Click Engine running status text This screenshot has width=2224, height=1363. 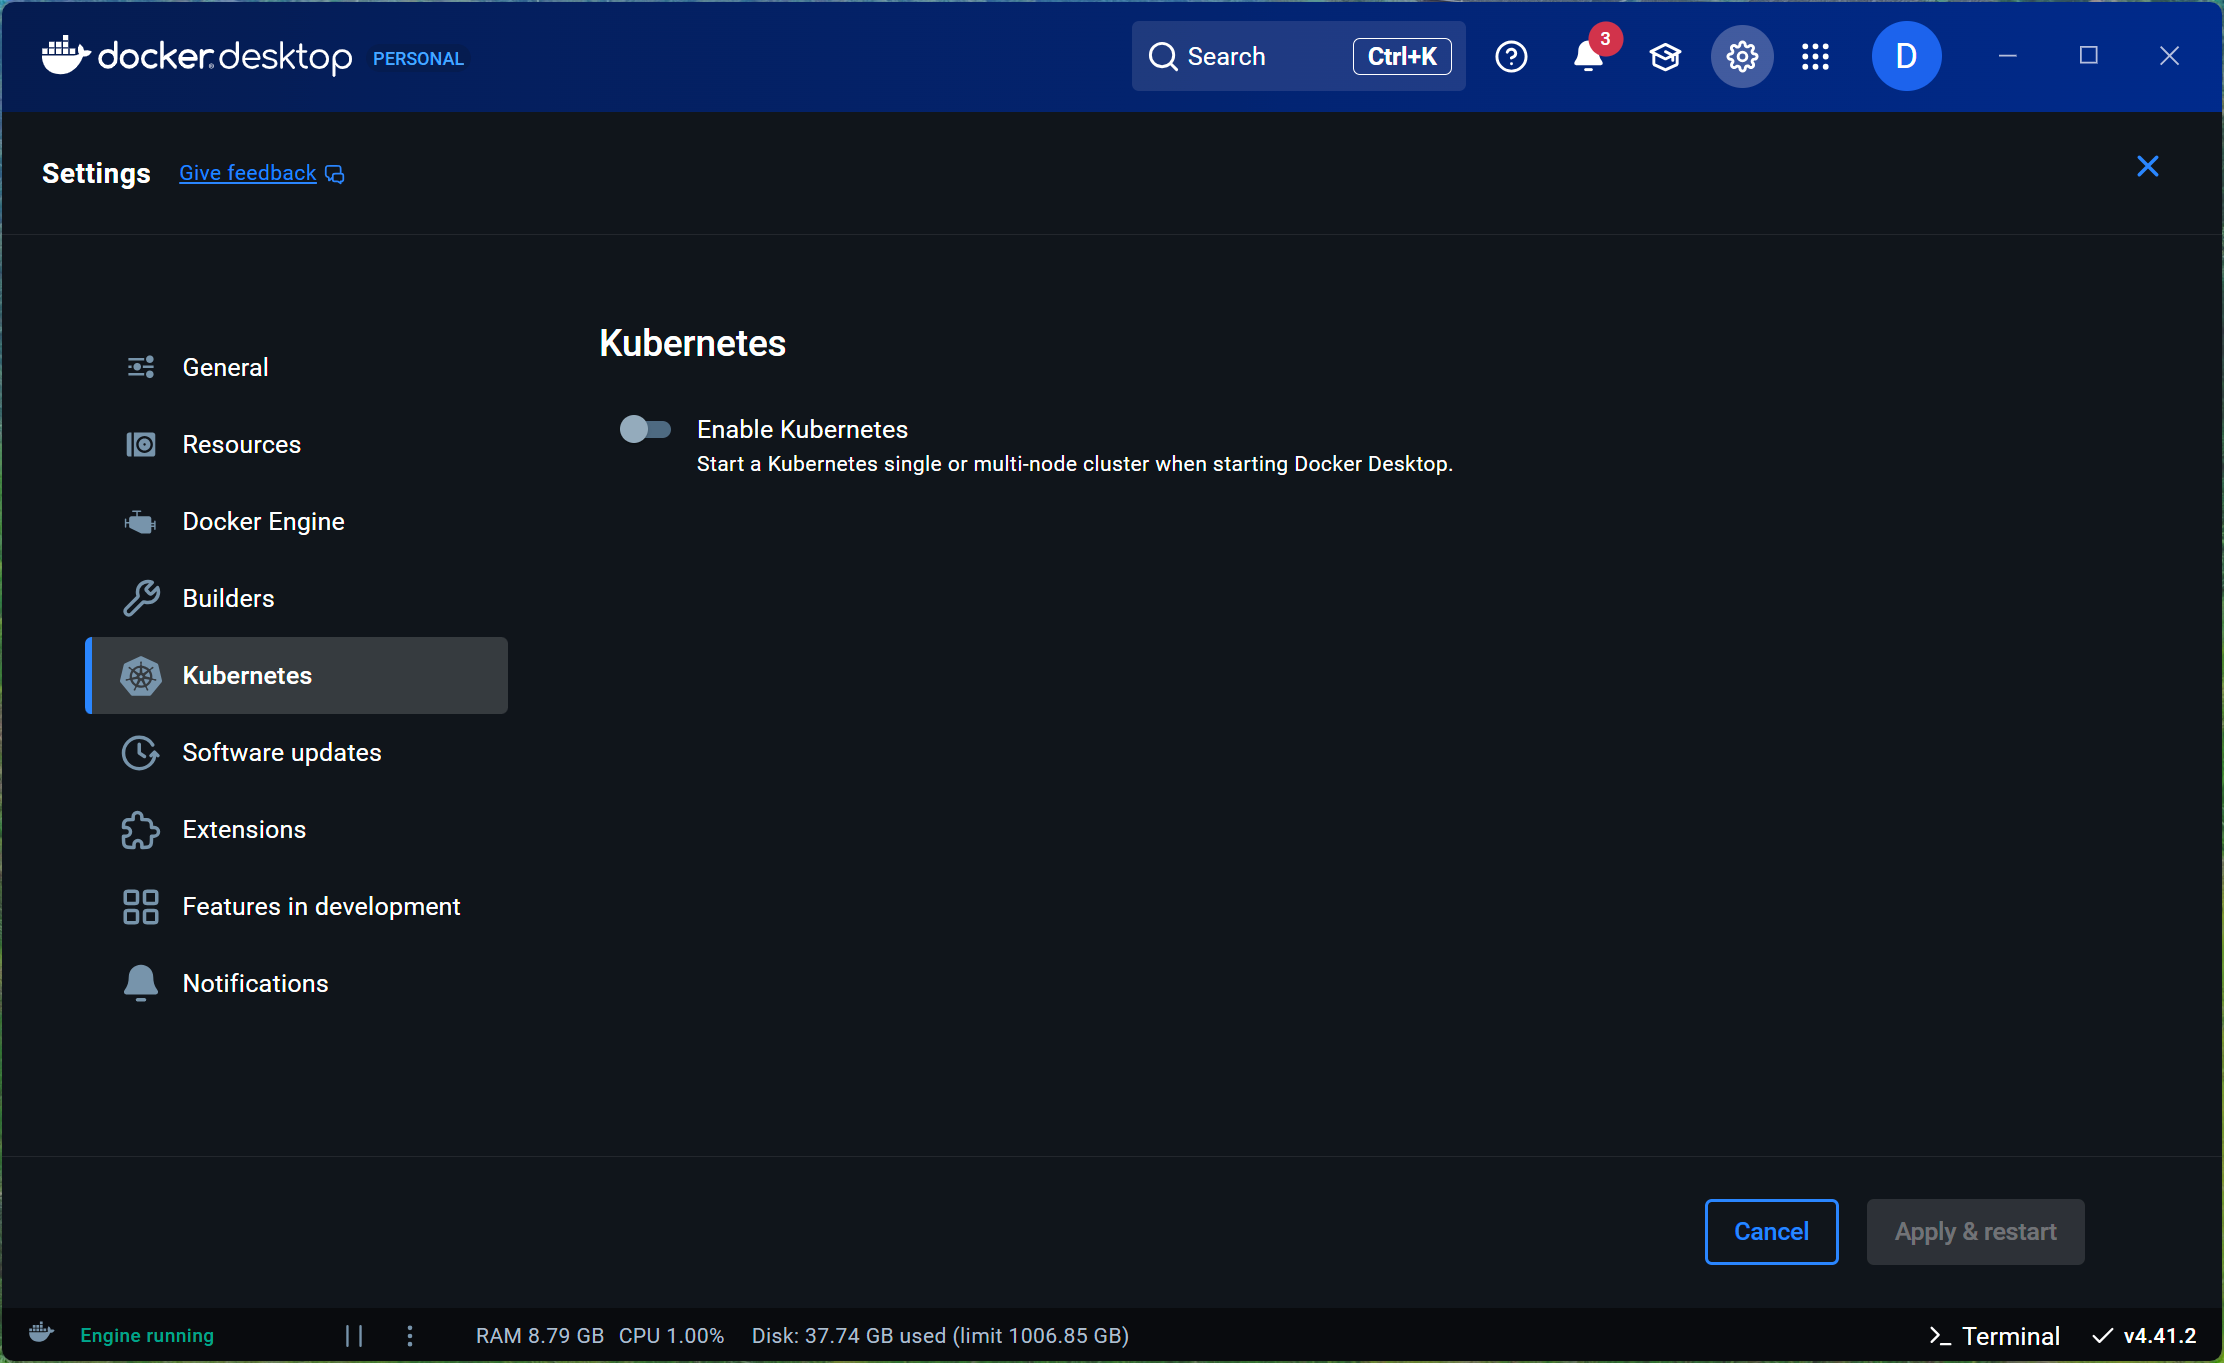(x=147, y=1336)
